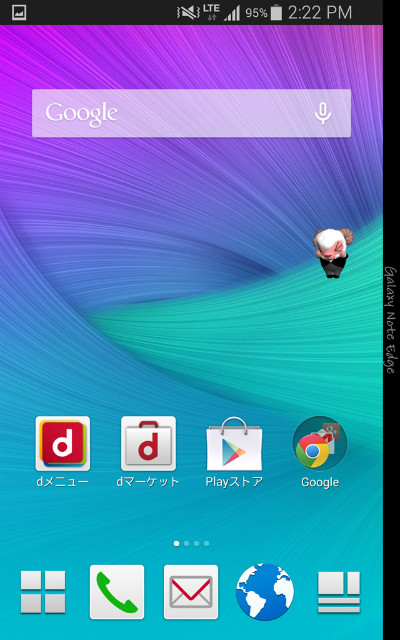The image size is (400, 640).
Task: Tap the battery indicator in status bar
Action: coord(276,13)
